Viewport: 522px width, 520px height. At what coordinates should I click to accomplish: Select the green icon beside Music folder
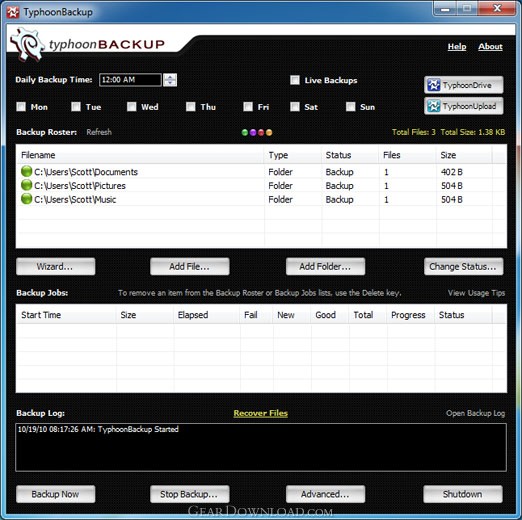[x=26, y=199]
